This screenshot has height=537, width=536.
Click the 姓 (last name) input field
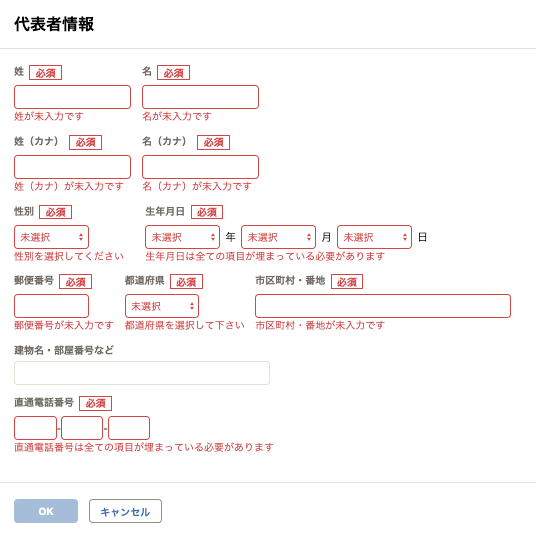coord(72,97)
